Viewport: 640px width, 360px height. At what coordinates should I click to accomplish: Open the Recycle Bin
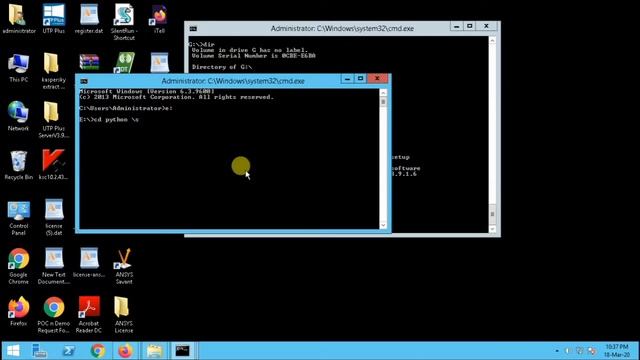(x=18, y=165)
